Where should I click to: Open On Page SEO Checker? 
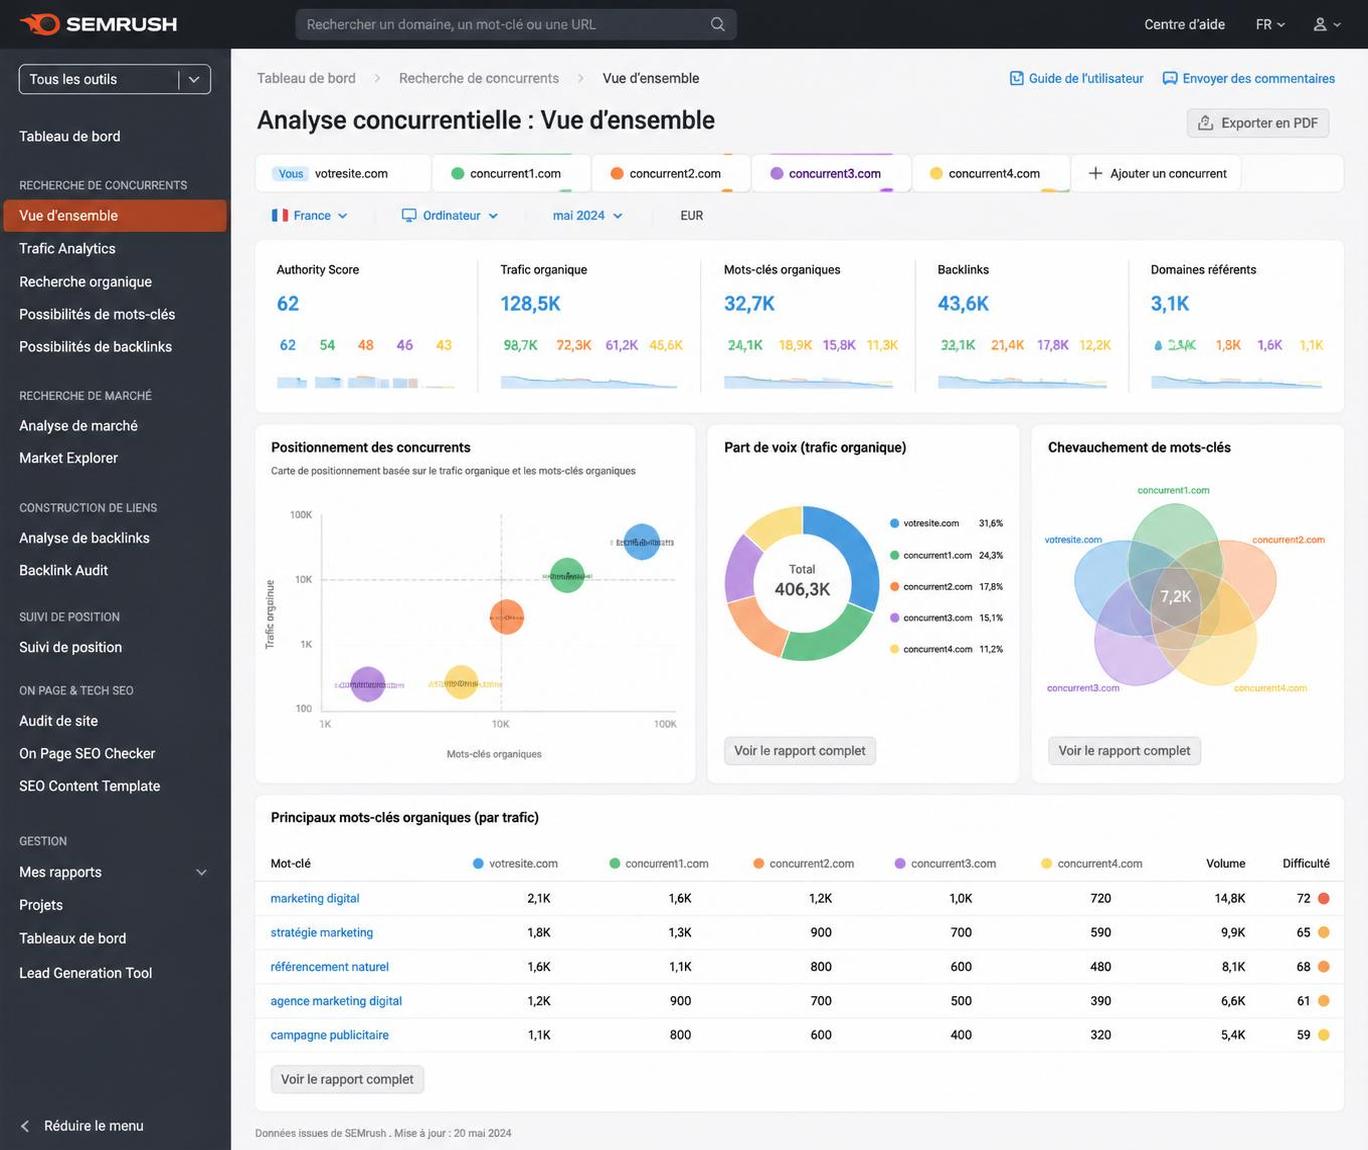tap(87, 753)
